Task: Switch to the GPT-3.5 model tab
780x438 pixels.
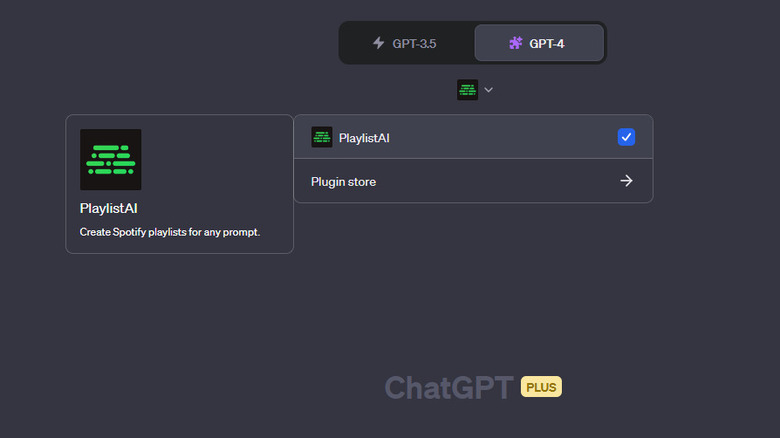Action: coord(404,43)
